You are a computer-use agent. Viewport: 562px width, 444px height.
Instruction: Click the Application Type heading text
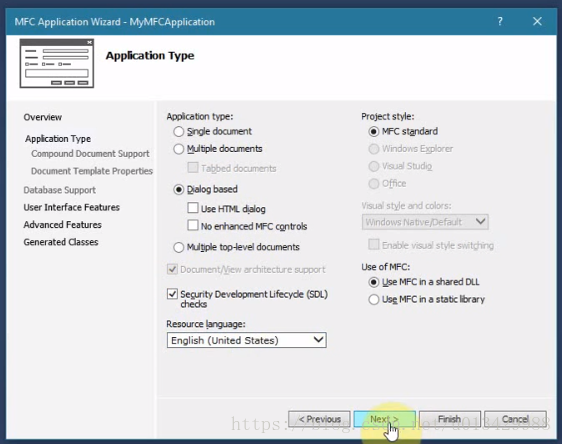[x=150, y=56]
